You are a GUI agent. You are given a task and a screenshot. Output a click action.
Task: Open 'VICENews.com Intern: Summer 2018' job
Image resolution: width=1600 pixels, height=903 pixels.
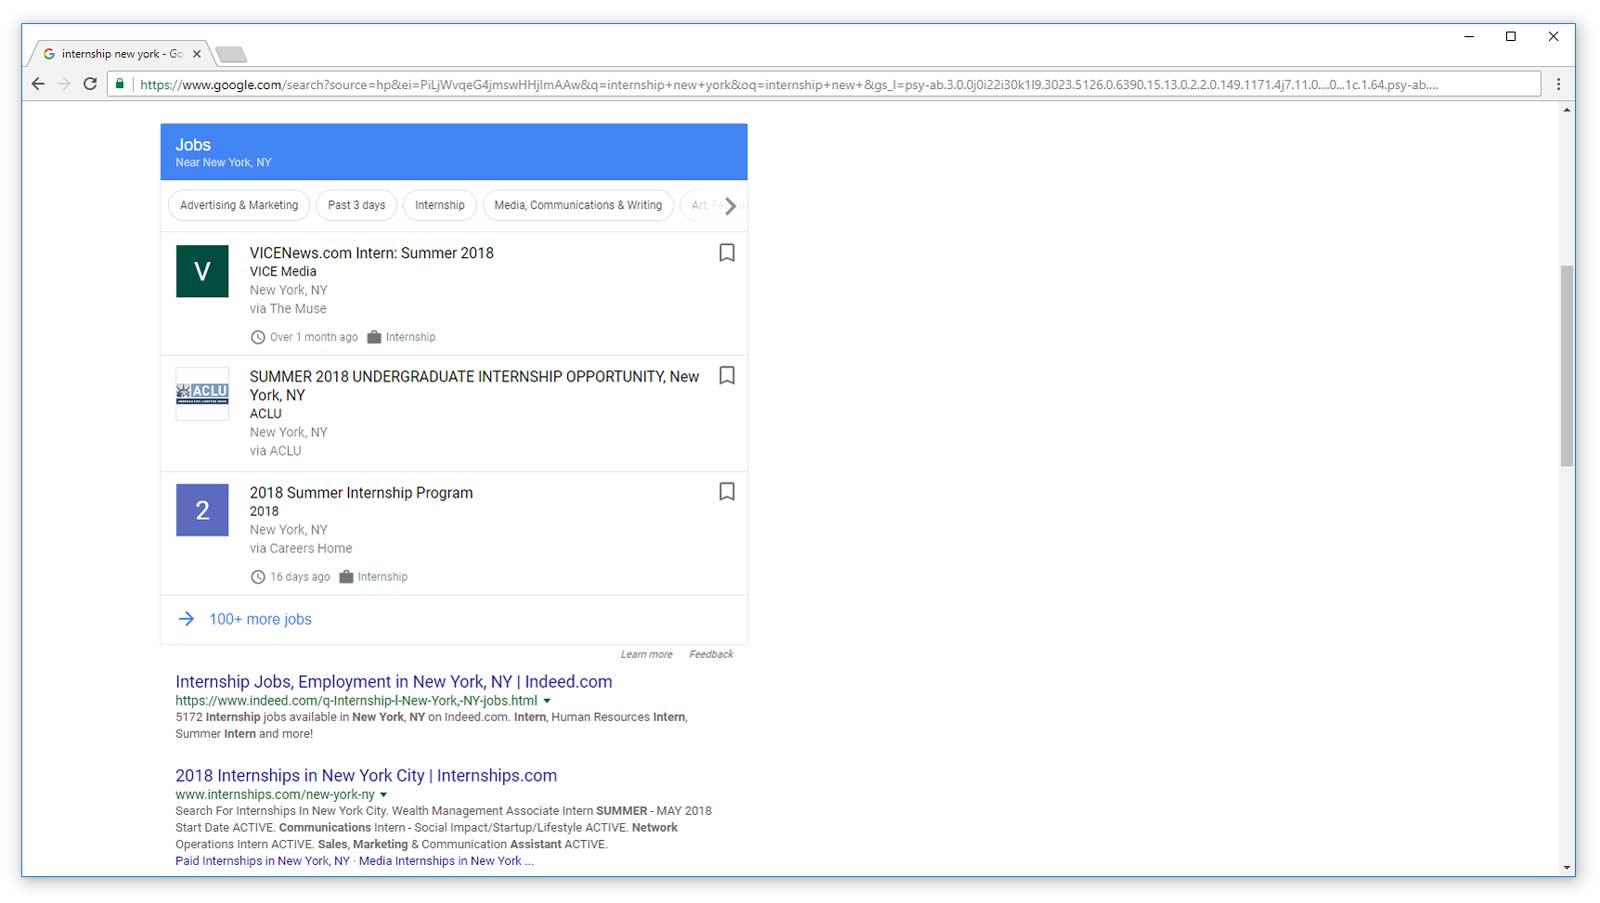coord(372,253)
